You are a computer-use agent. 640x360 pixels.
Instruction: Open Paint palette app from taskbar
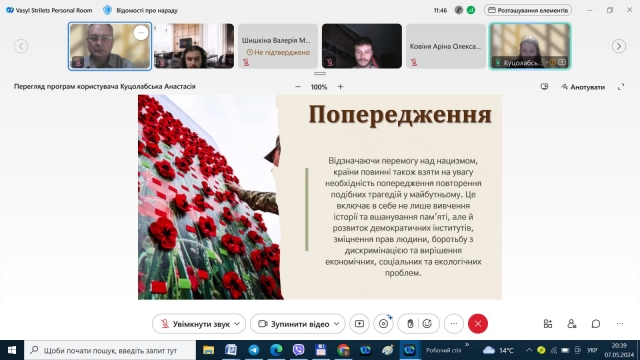point(388,350)
